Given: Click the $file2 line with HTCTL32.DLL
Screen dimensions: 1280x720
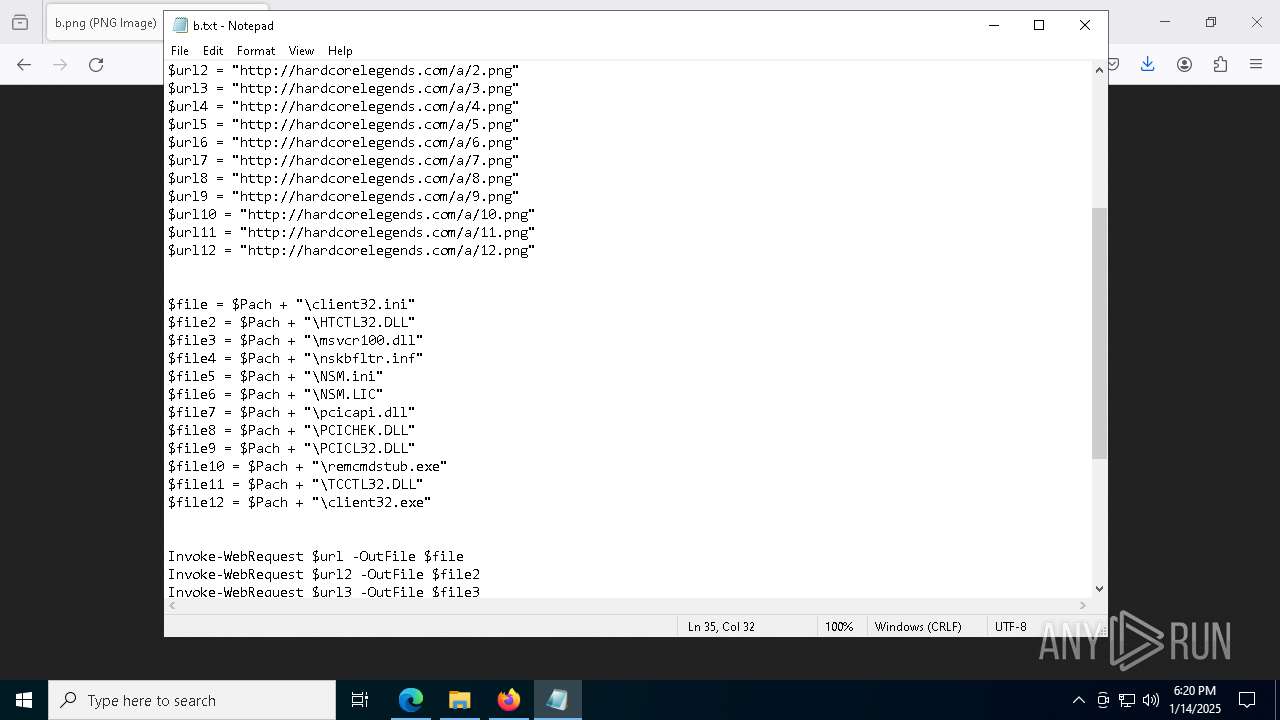Looking at the screenshot, I should tap(291, 322).
